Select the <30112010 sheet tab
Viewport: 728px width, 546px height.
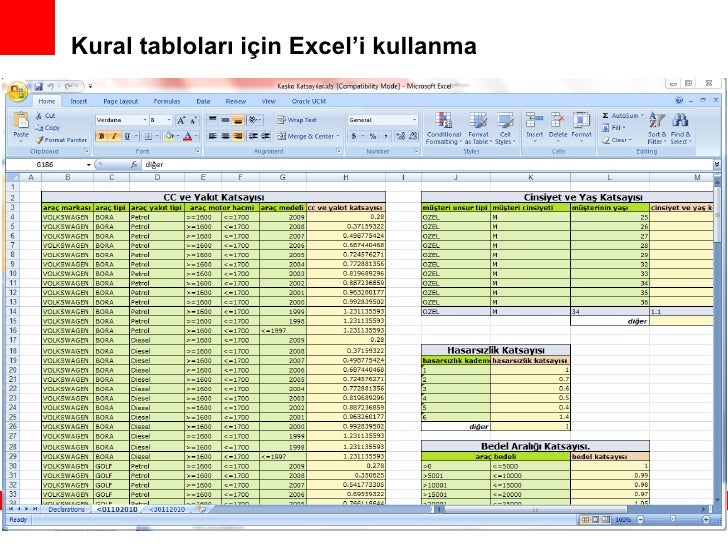click(x=167, y=509)
